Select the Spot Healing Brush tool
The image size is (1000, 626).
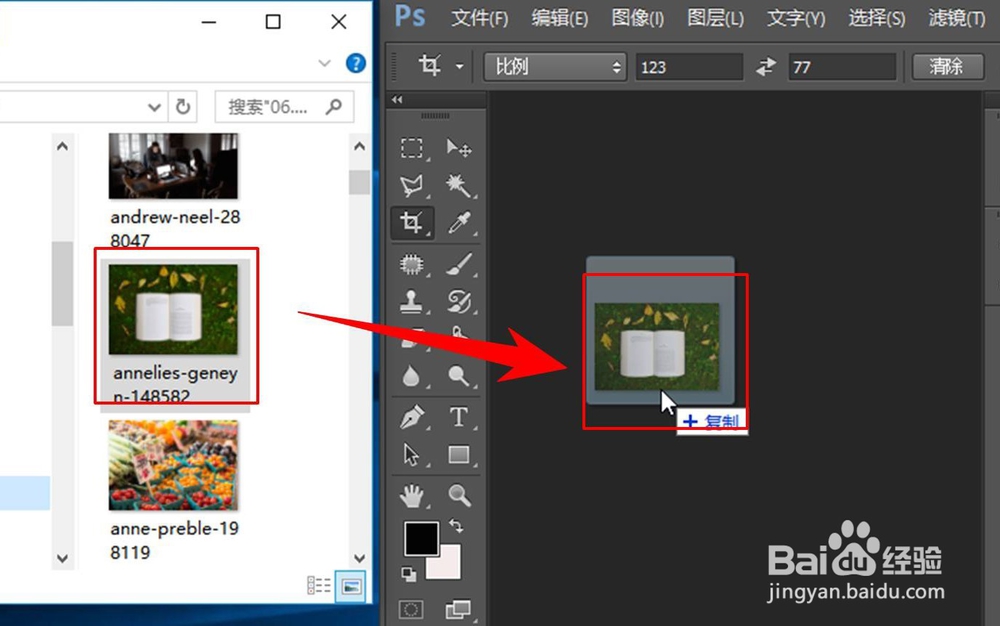412,264
